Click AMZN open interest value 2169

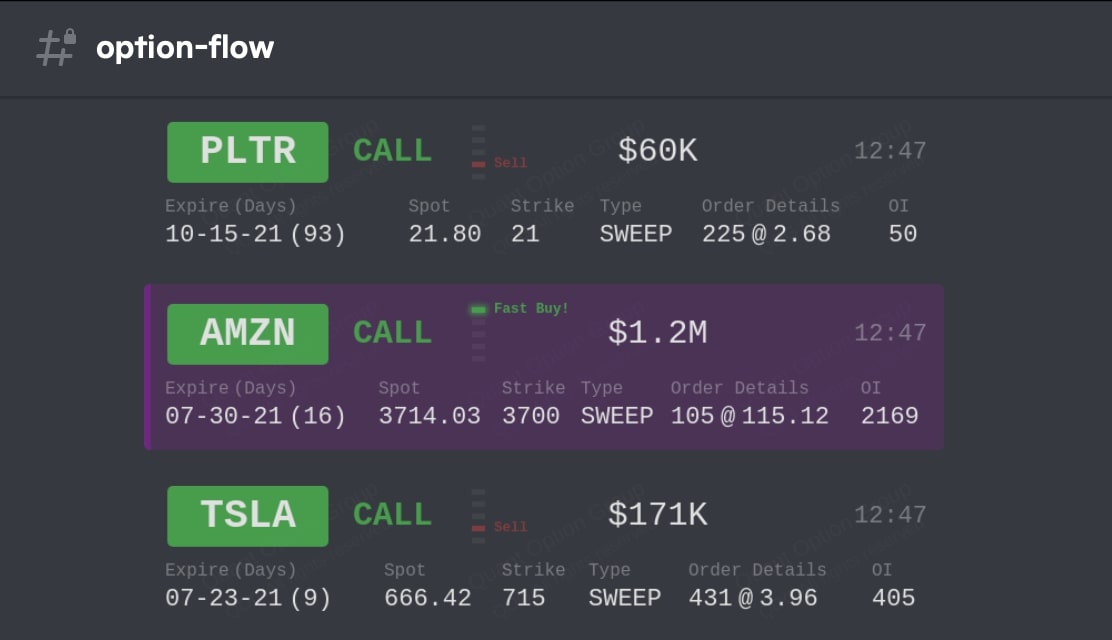(889, 416)
